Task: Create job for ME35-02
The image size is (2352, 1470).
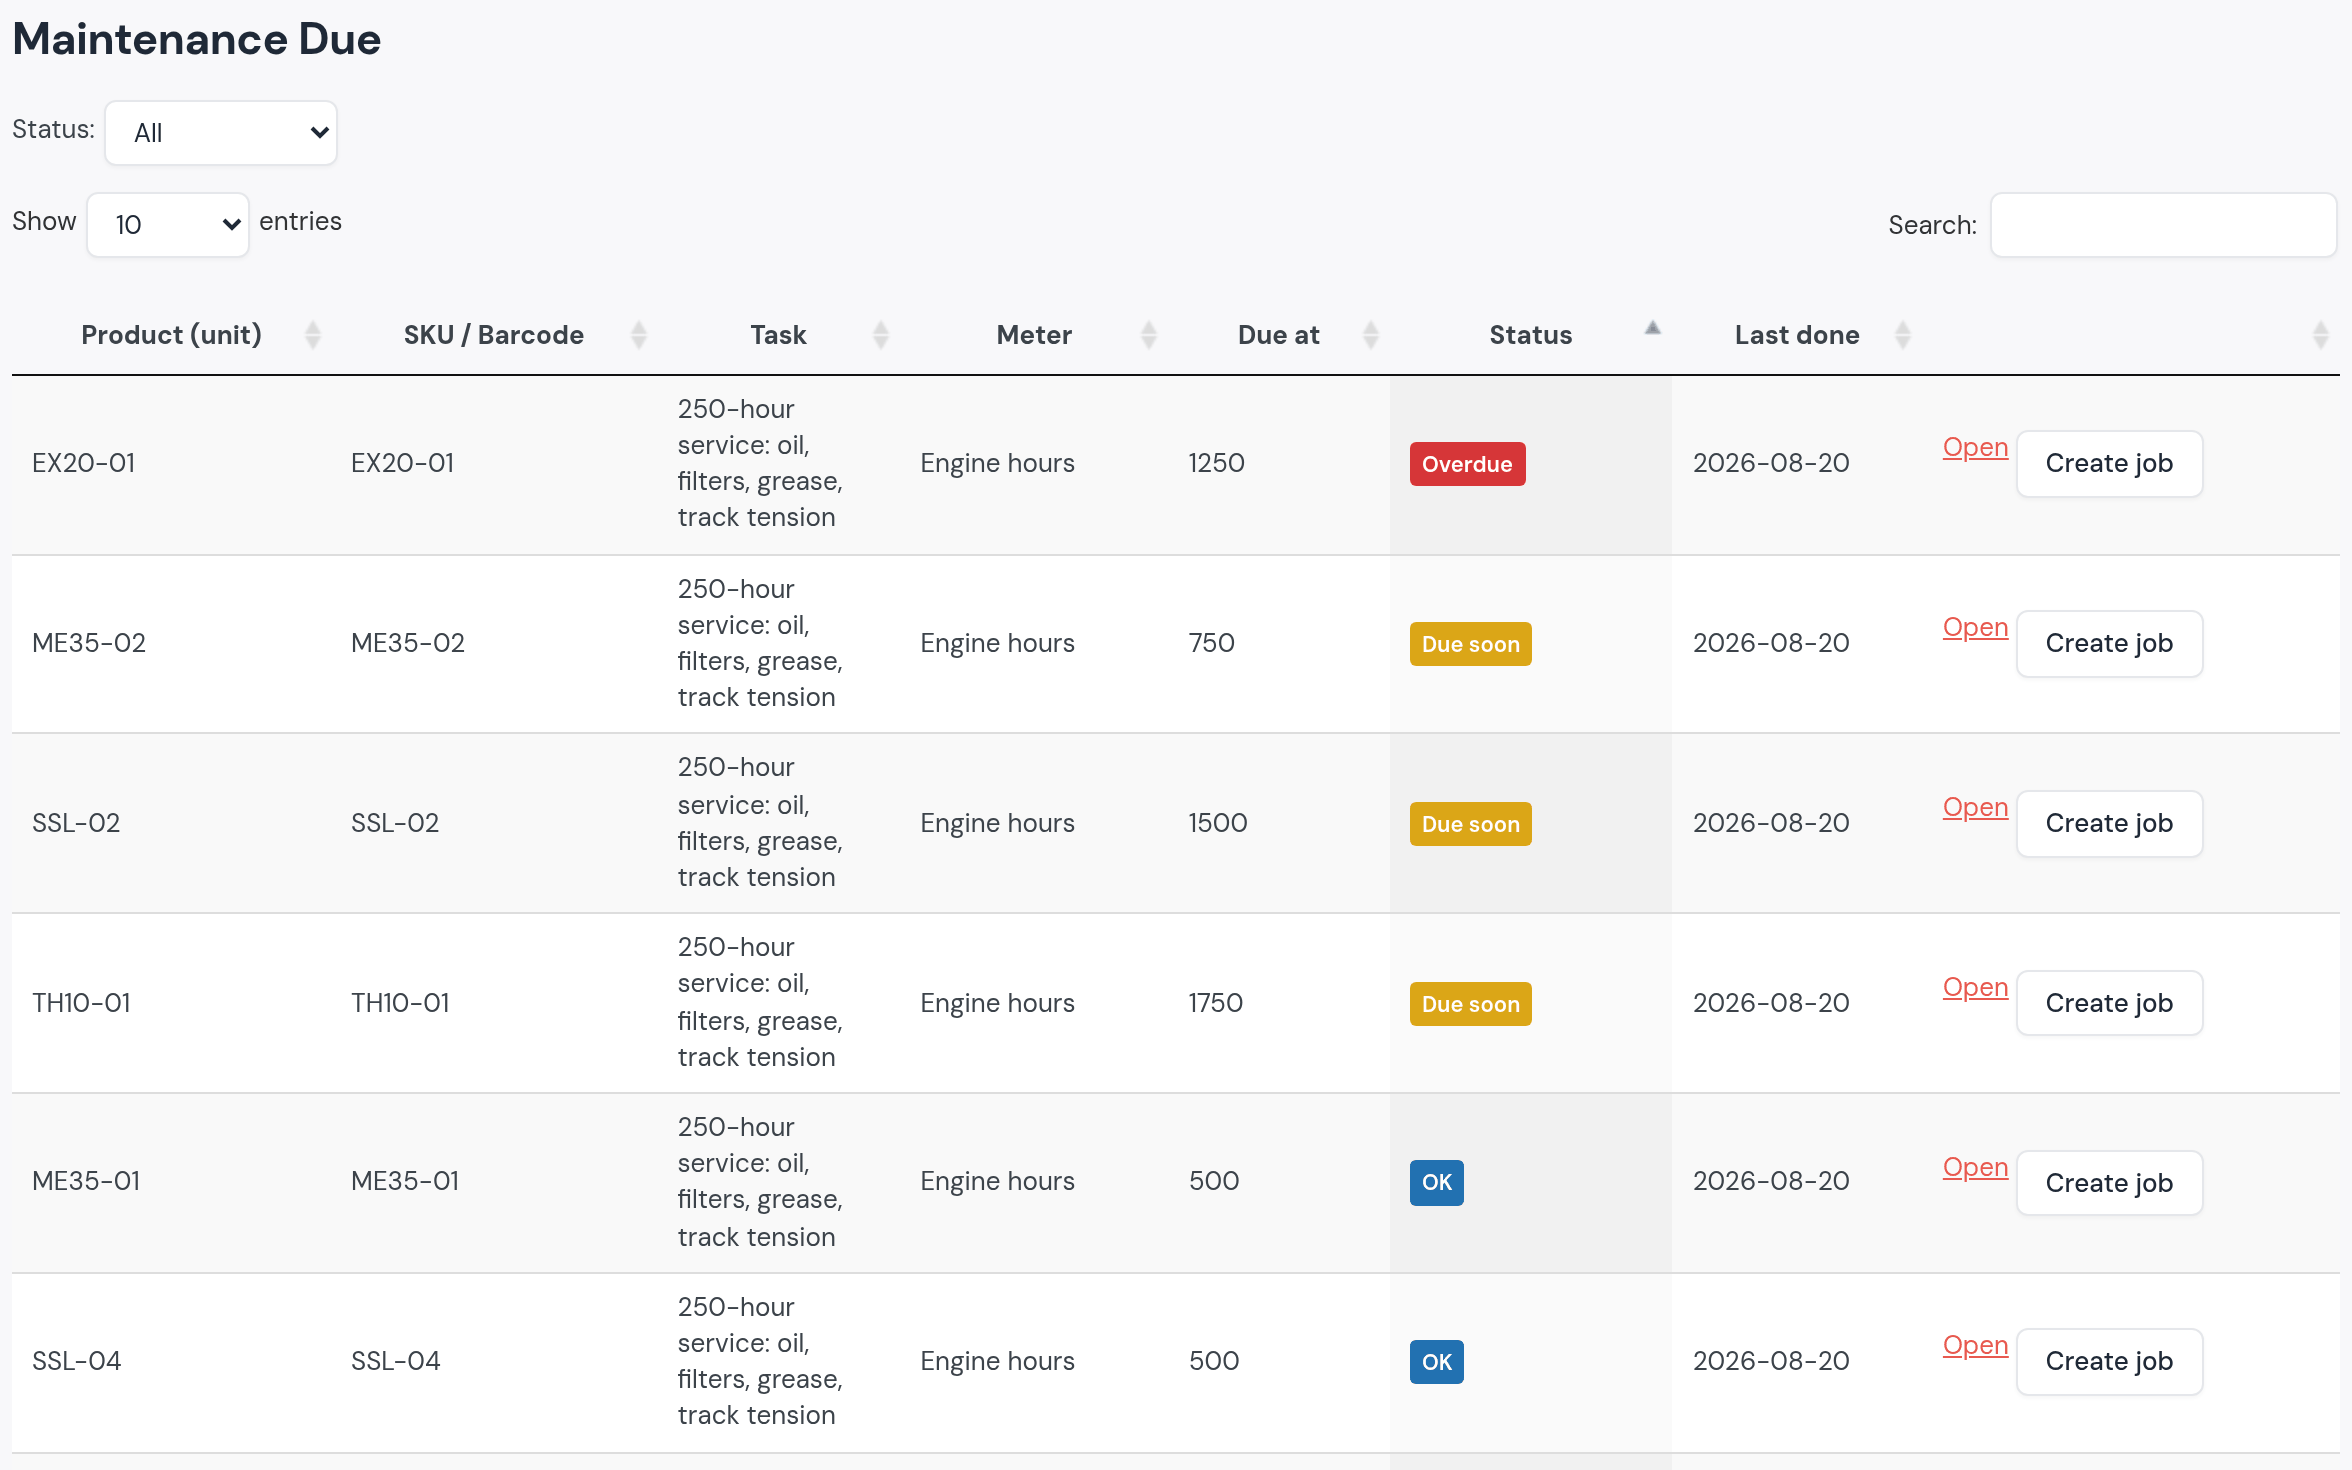Action: (x=2110, y=644)
